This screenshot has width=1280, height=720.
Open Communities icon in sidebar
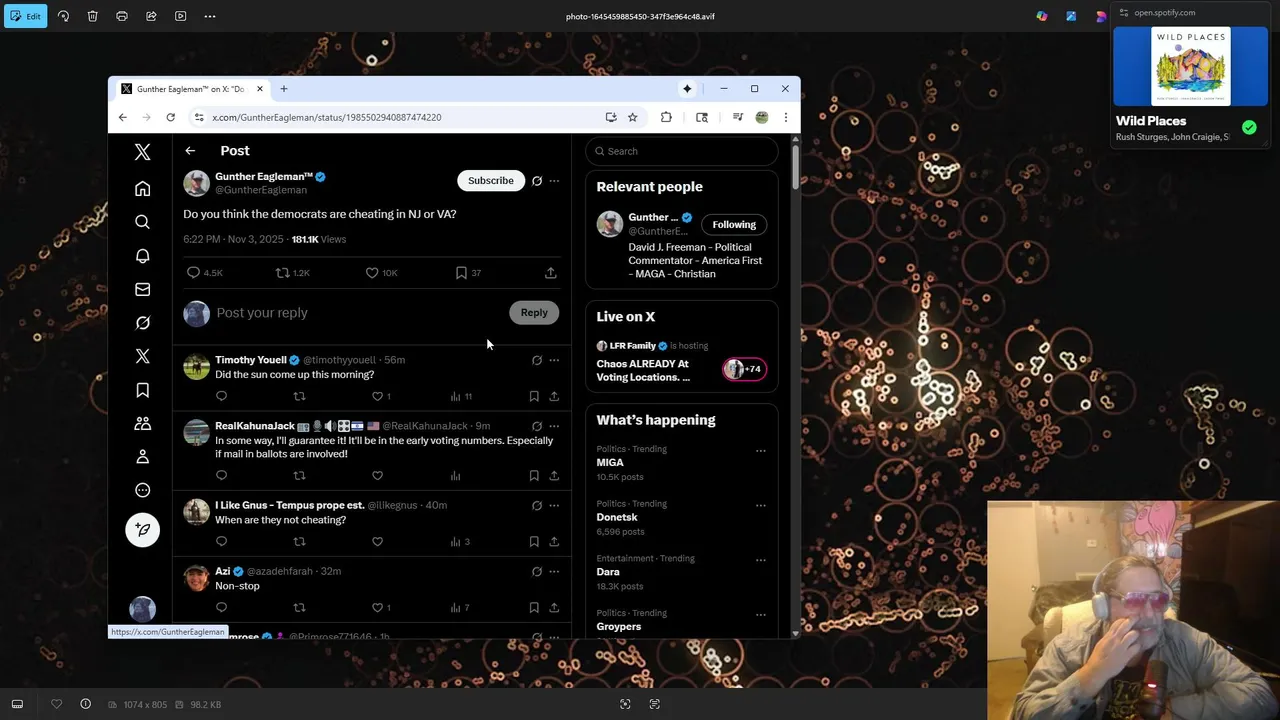[x=142, y=423]
